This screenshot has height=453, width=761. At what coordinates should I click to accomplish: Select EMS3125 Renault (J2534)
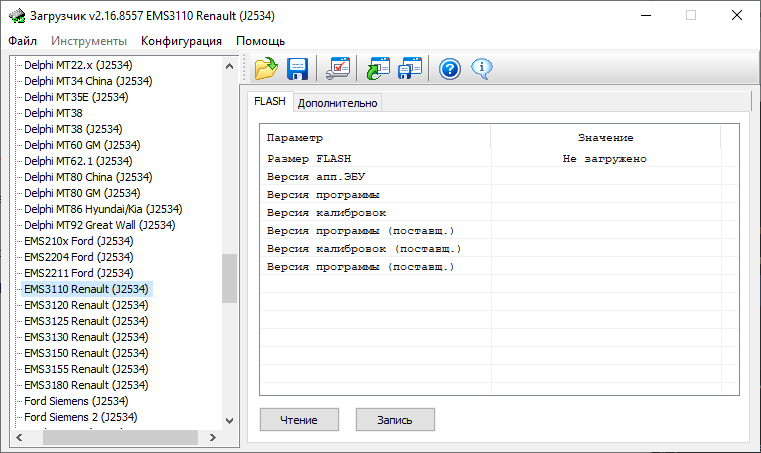pyautogui.click(x=86, y=321)
